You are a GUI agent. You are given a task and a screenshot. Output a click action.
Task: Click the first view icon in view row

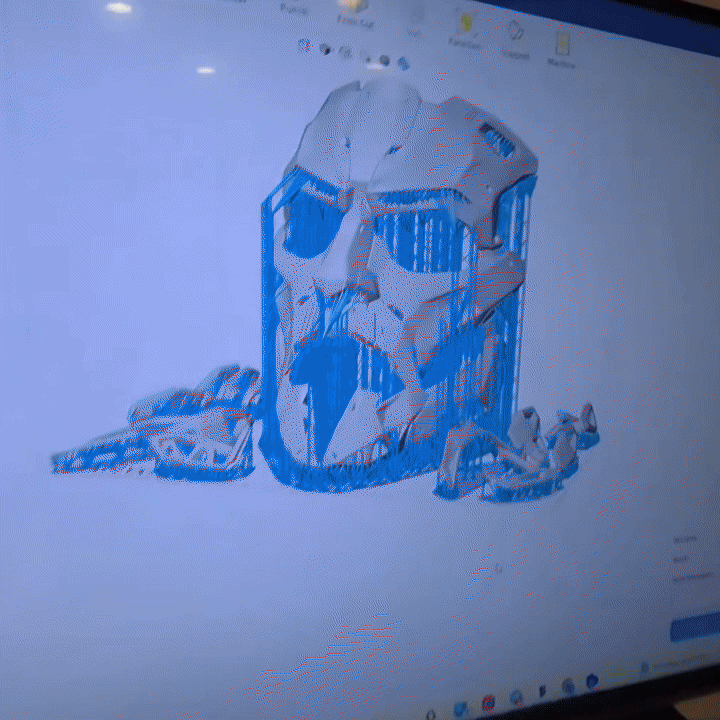click(305, 47)
